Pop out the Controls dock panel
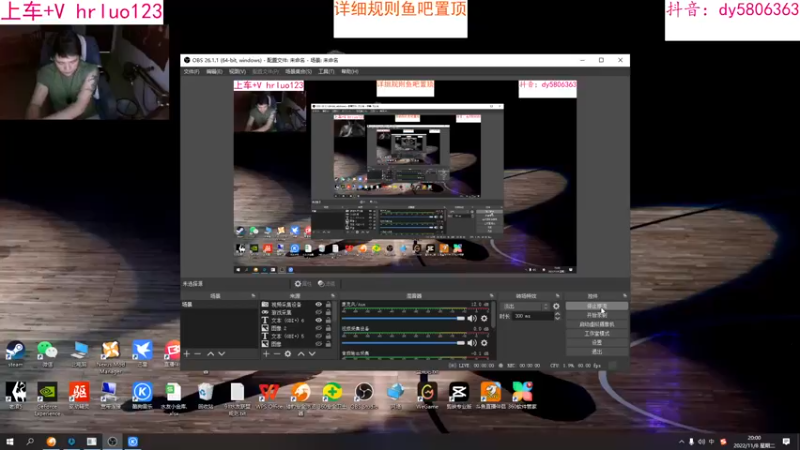Viewport: 800px width, 450px height. (x=624, y=296)
